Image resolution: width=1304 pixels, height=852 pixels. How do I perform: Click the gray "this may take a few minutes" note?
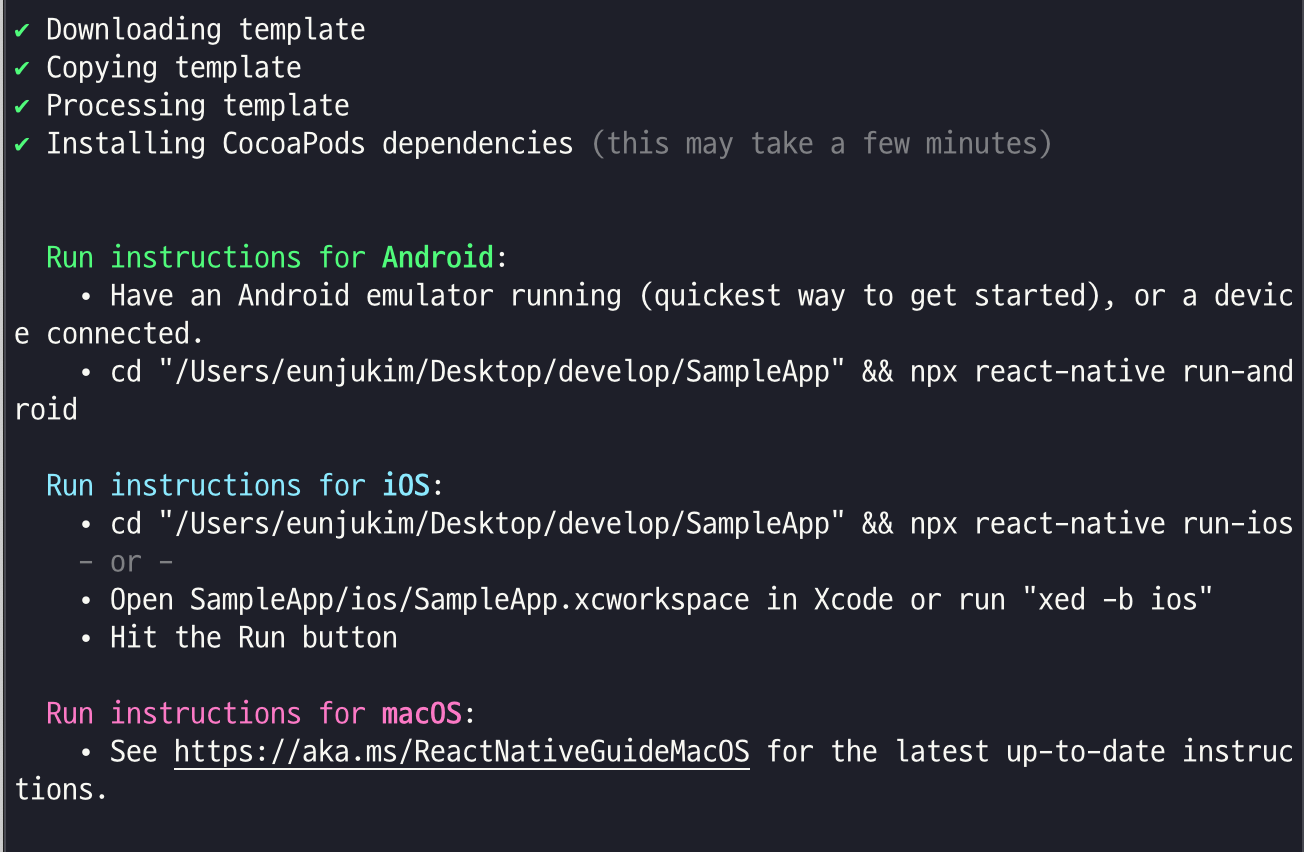point(821,144)
